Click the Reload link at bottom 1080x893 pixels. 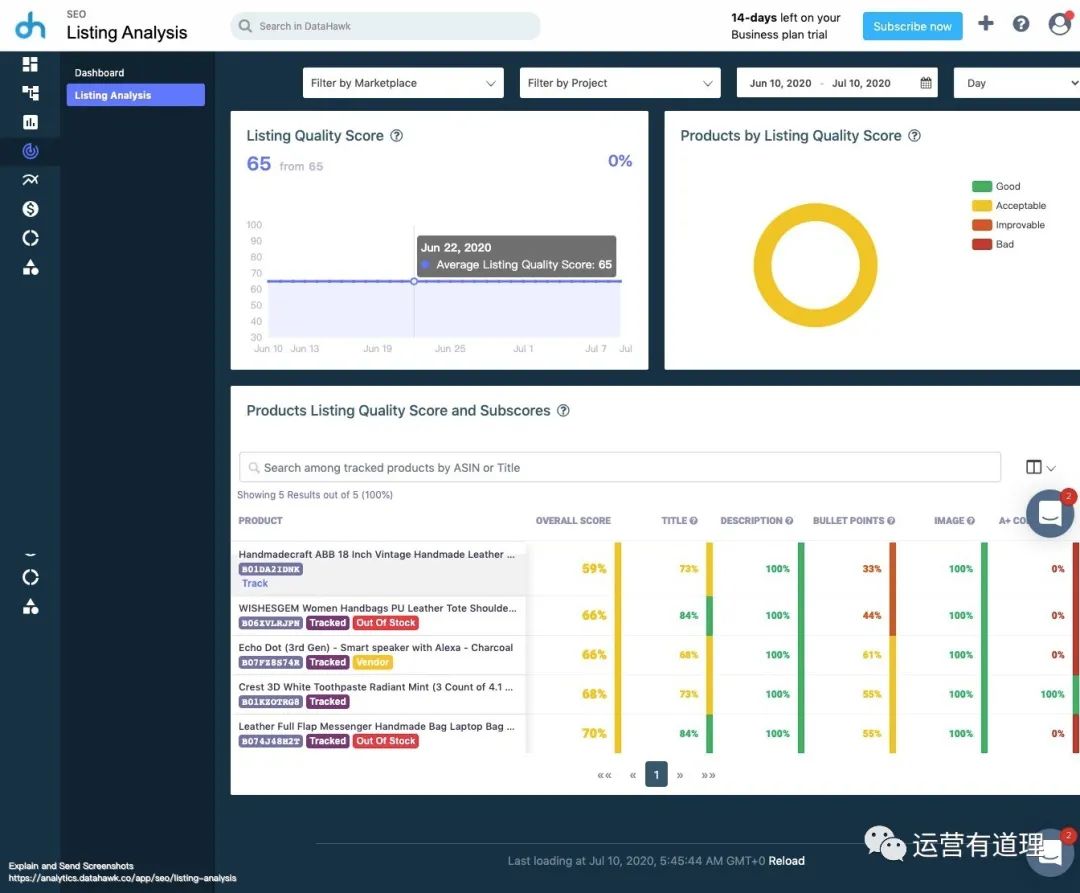(786, 861)
